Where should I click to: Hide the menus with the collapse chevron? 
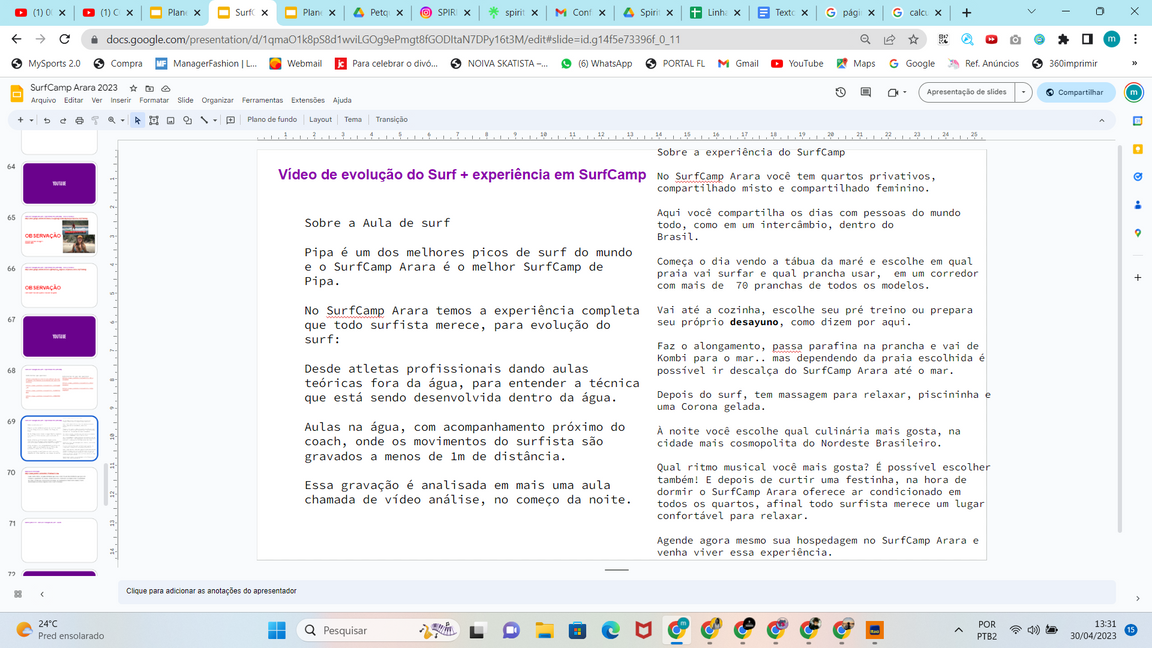[1102, 120]
